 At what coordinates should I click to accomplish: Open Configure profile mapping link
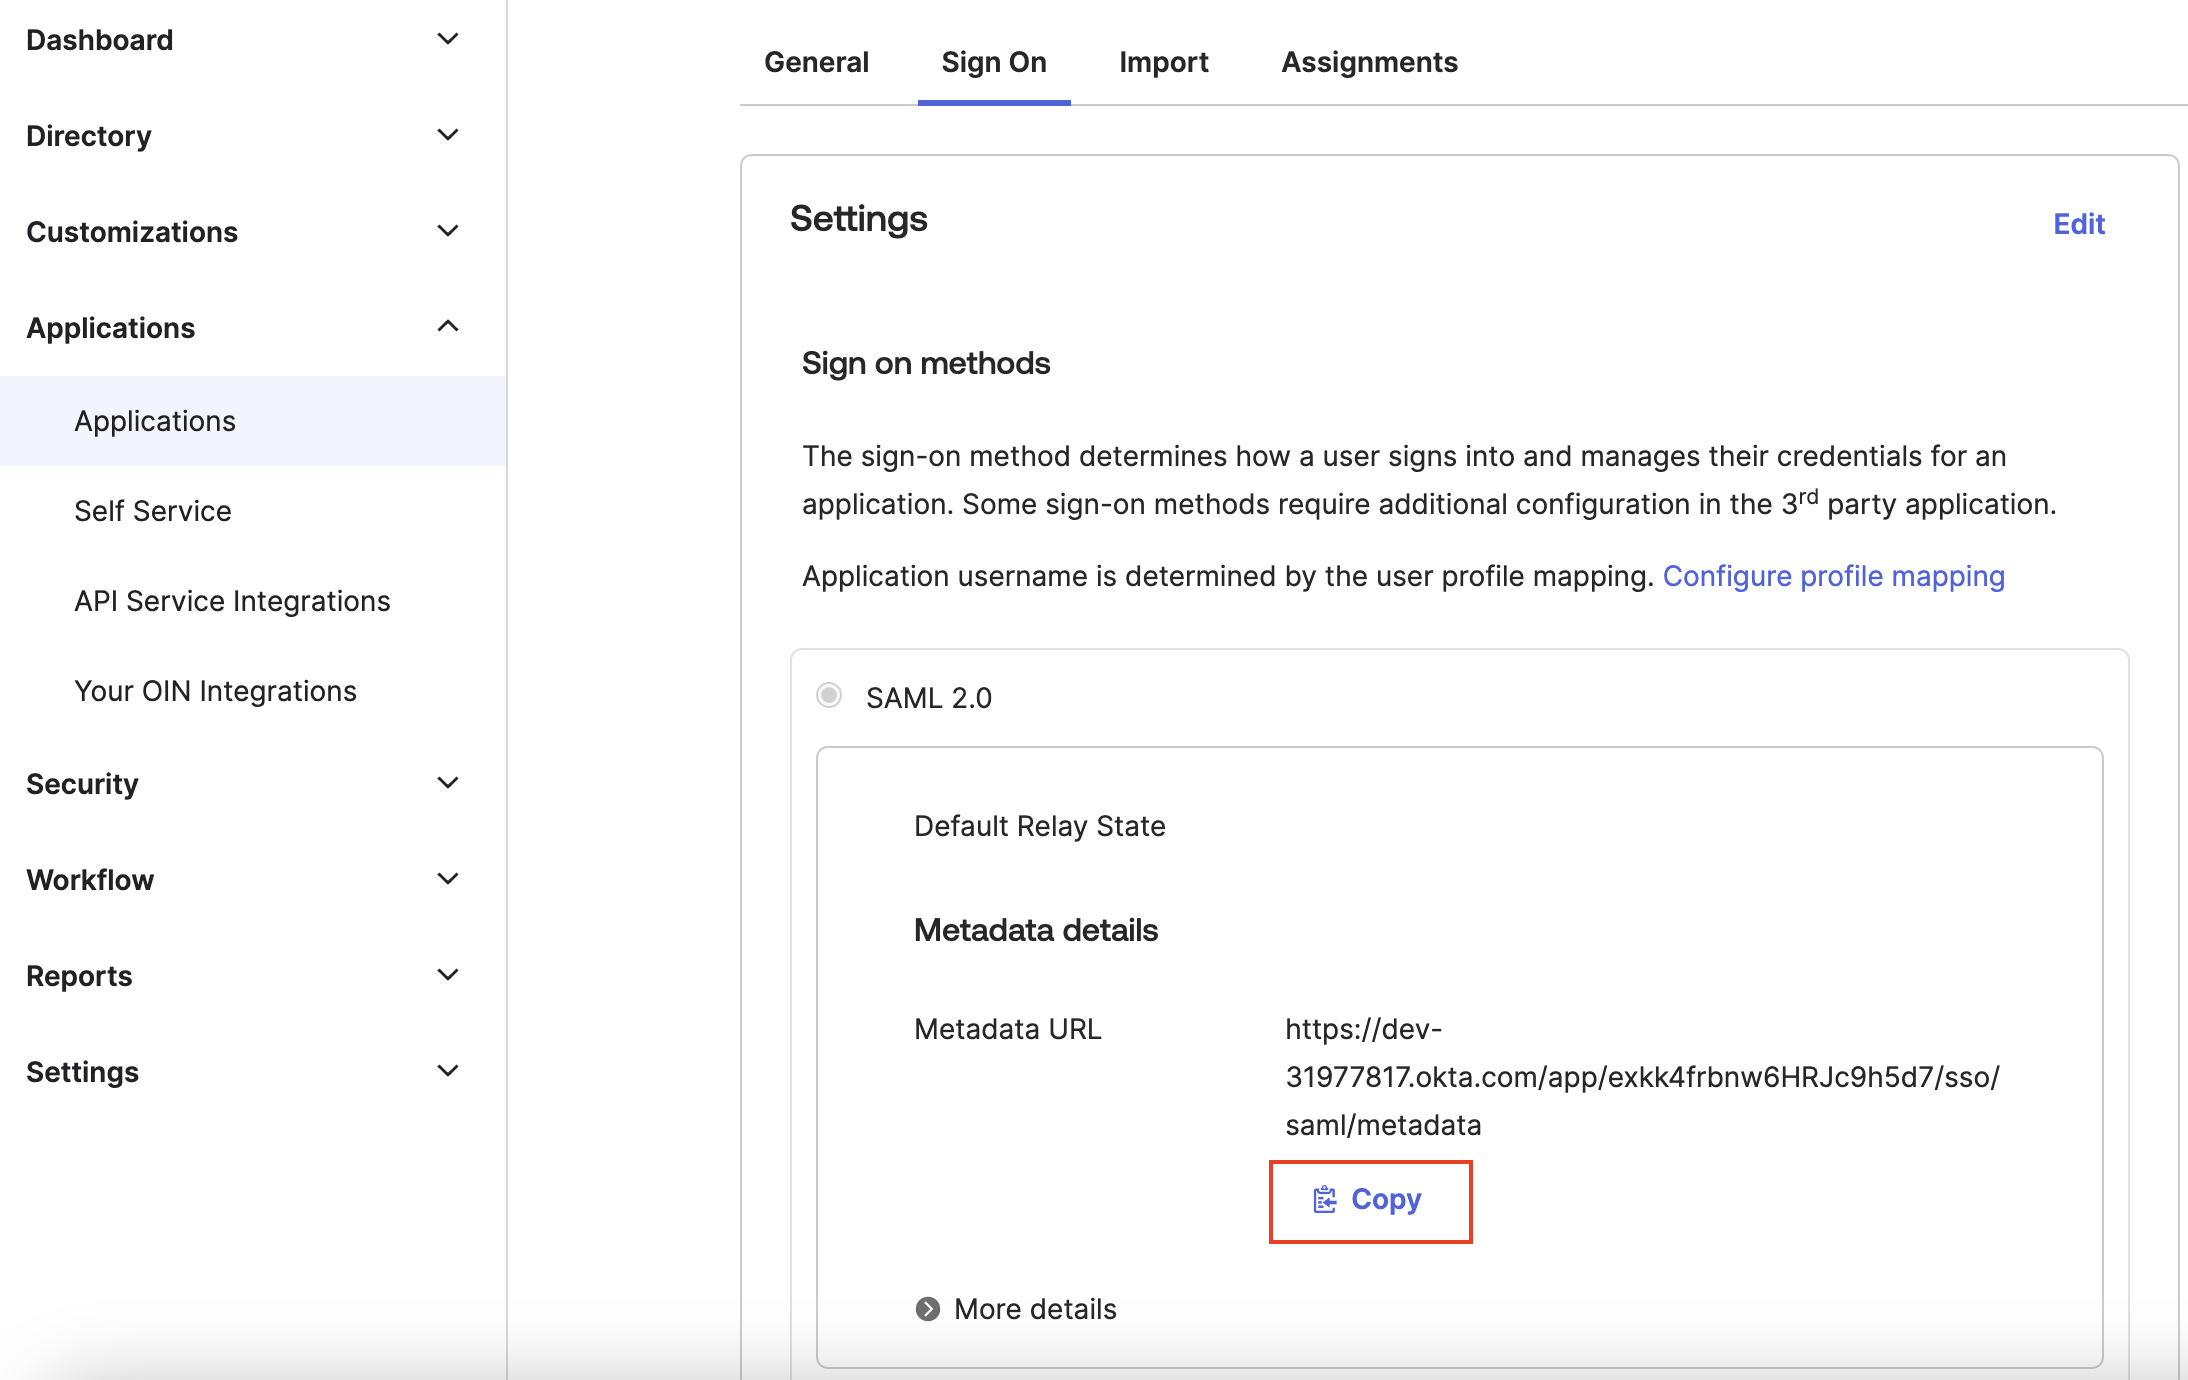coord(1833,576)
